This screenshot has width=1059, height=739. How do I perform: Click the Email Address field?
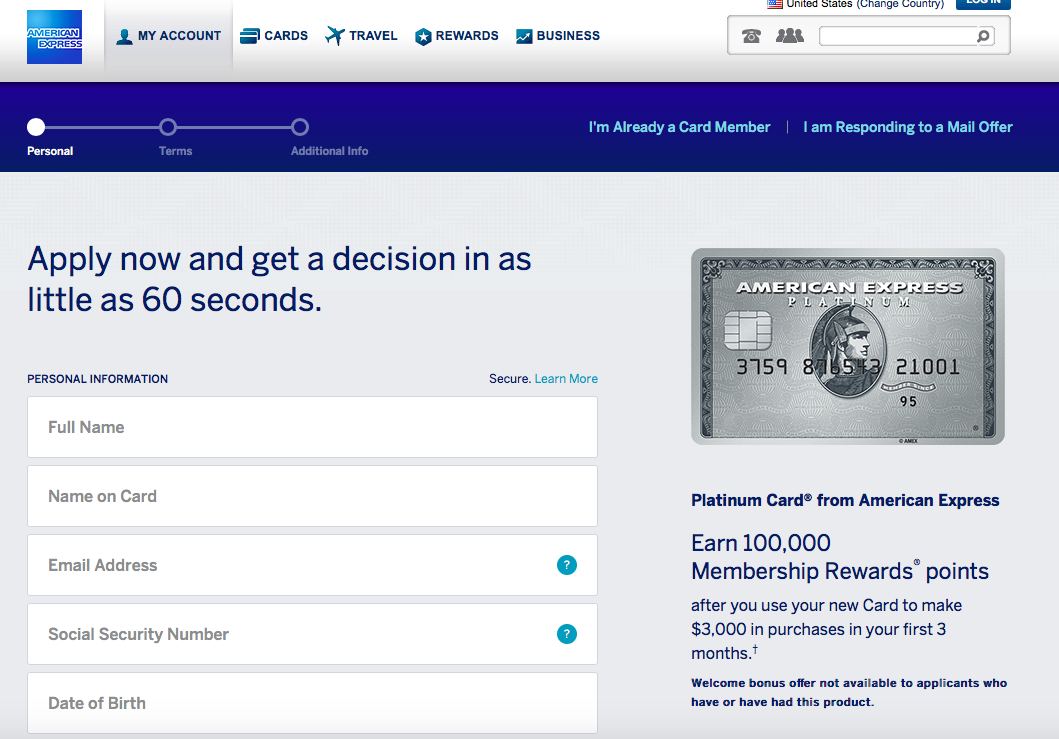pos(312,565)
